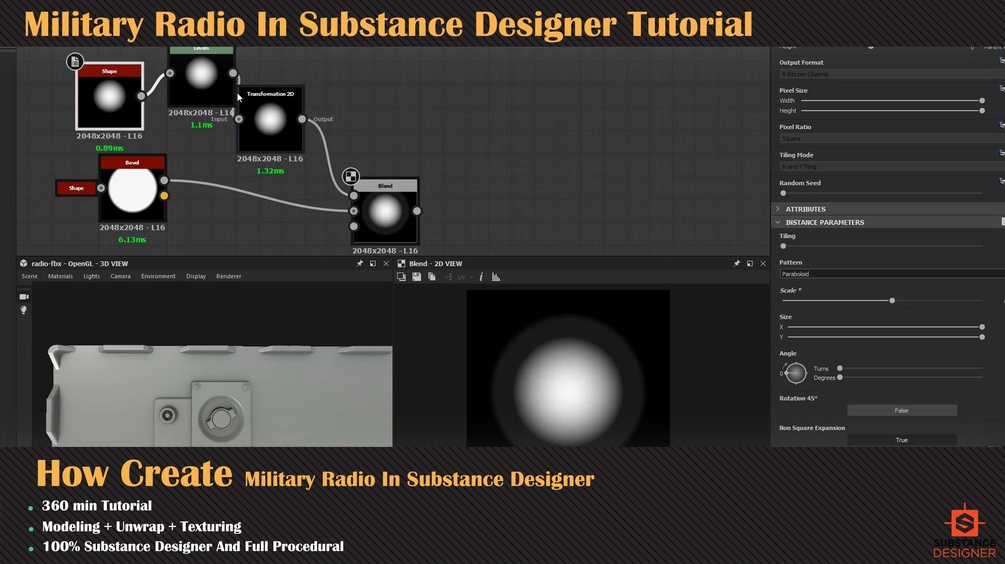Viewport: 1005px width, 564px height.
Task: Click the Angle Degrees slider handle
Action: tap(840, 377)
